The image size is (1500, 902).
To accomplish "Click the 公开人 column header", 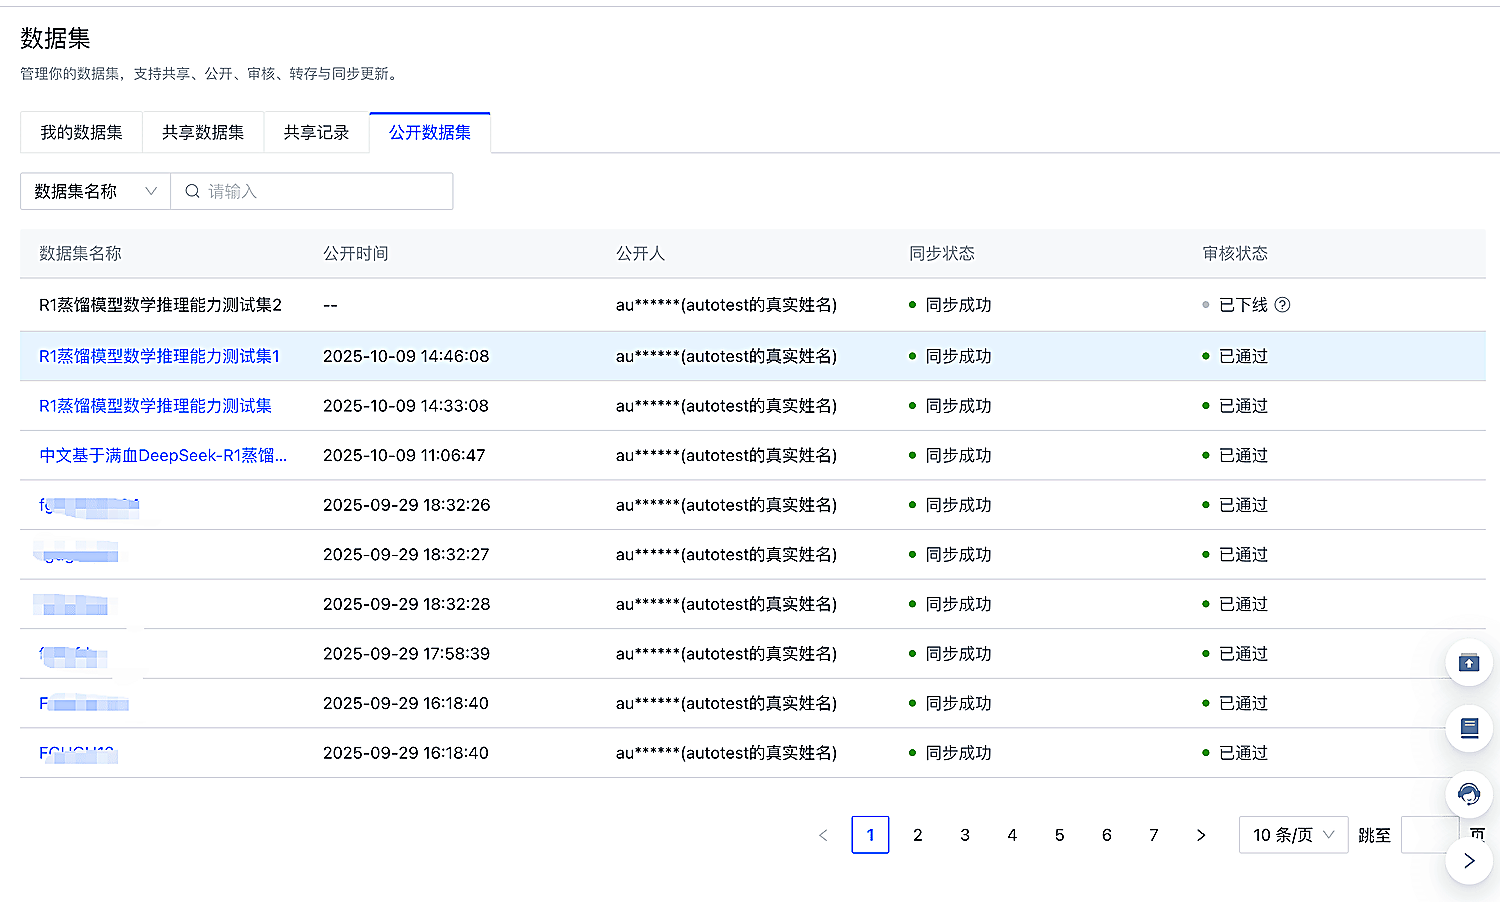I will click(x=640, y=254).
